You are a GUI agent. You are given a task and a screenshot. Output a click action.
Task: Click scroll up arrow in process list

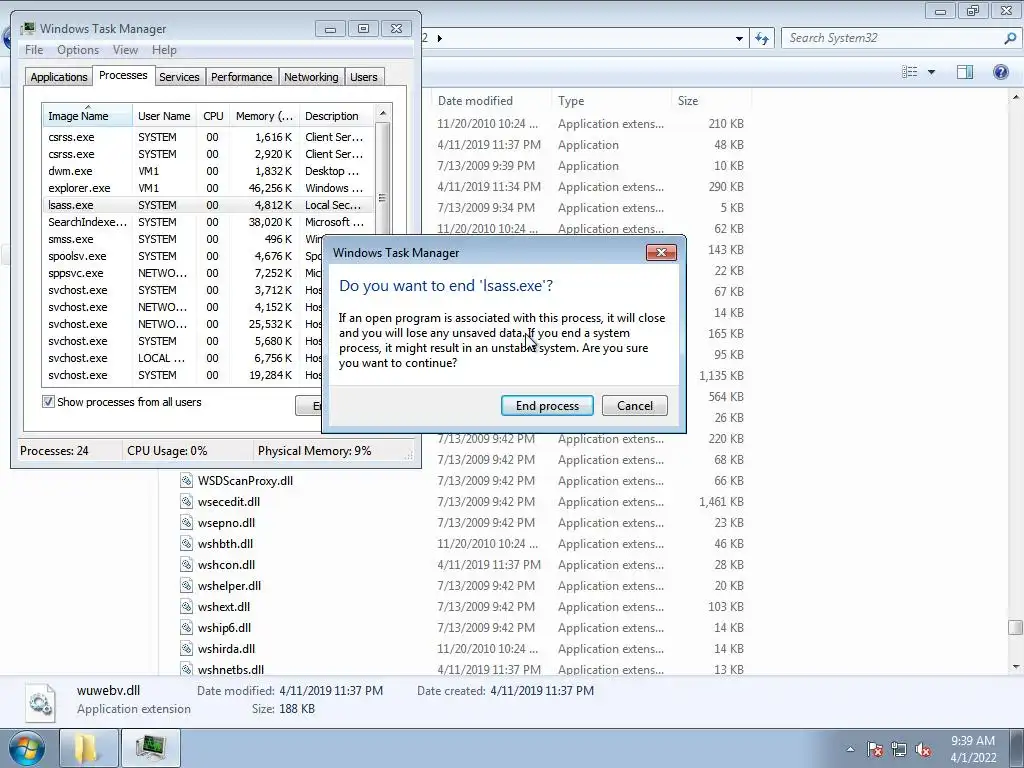[x=383, y=113]
